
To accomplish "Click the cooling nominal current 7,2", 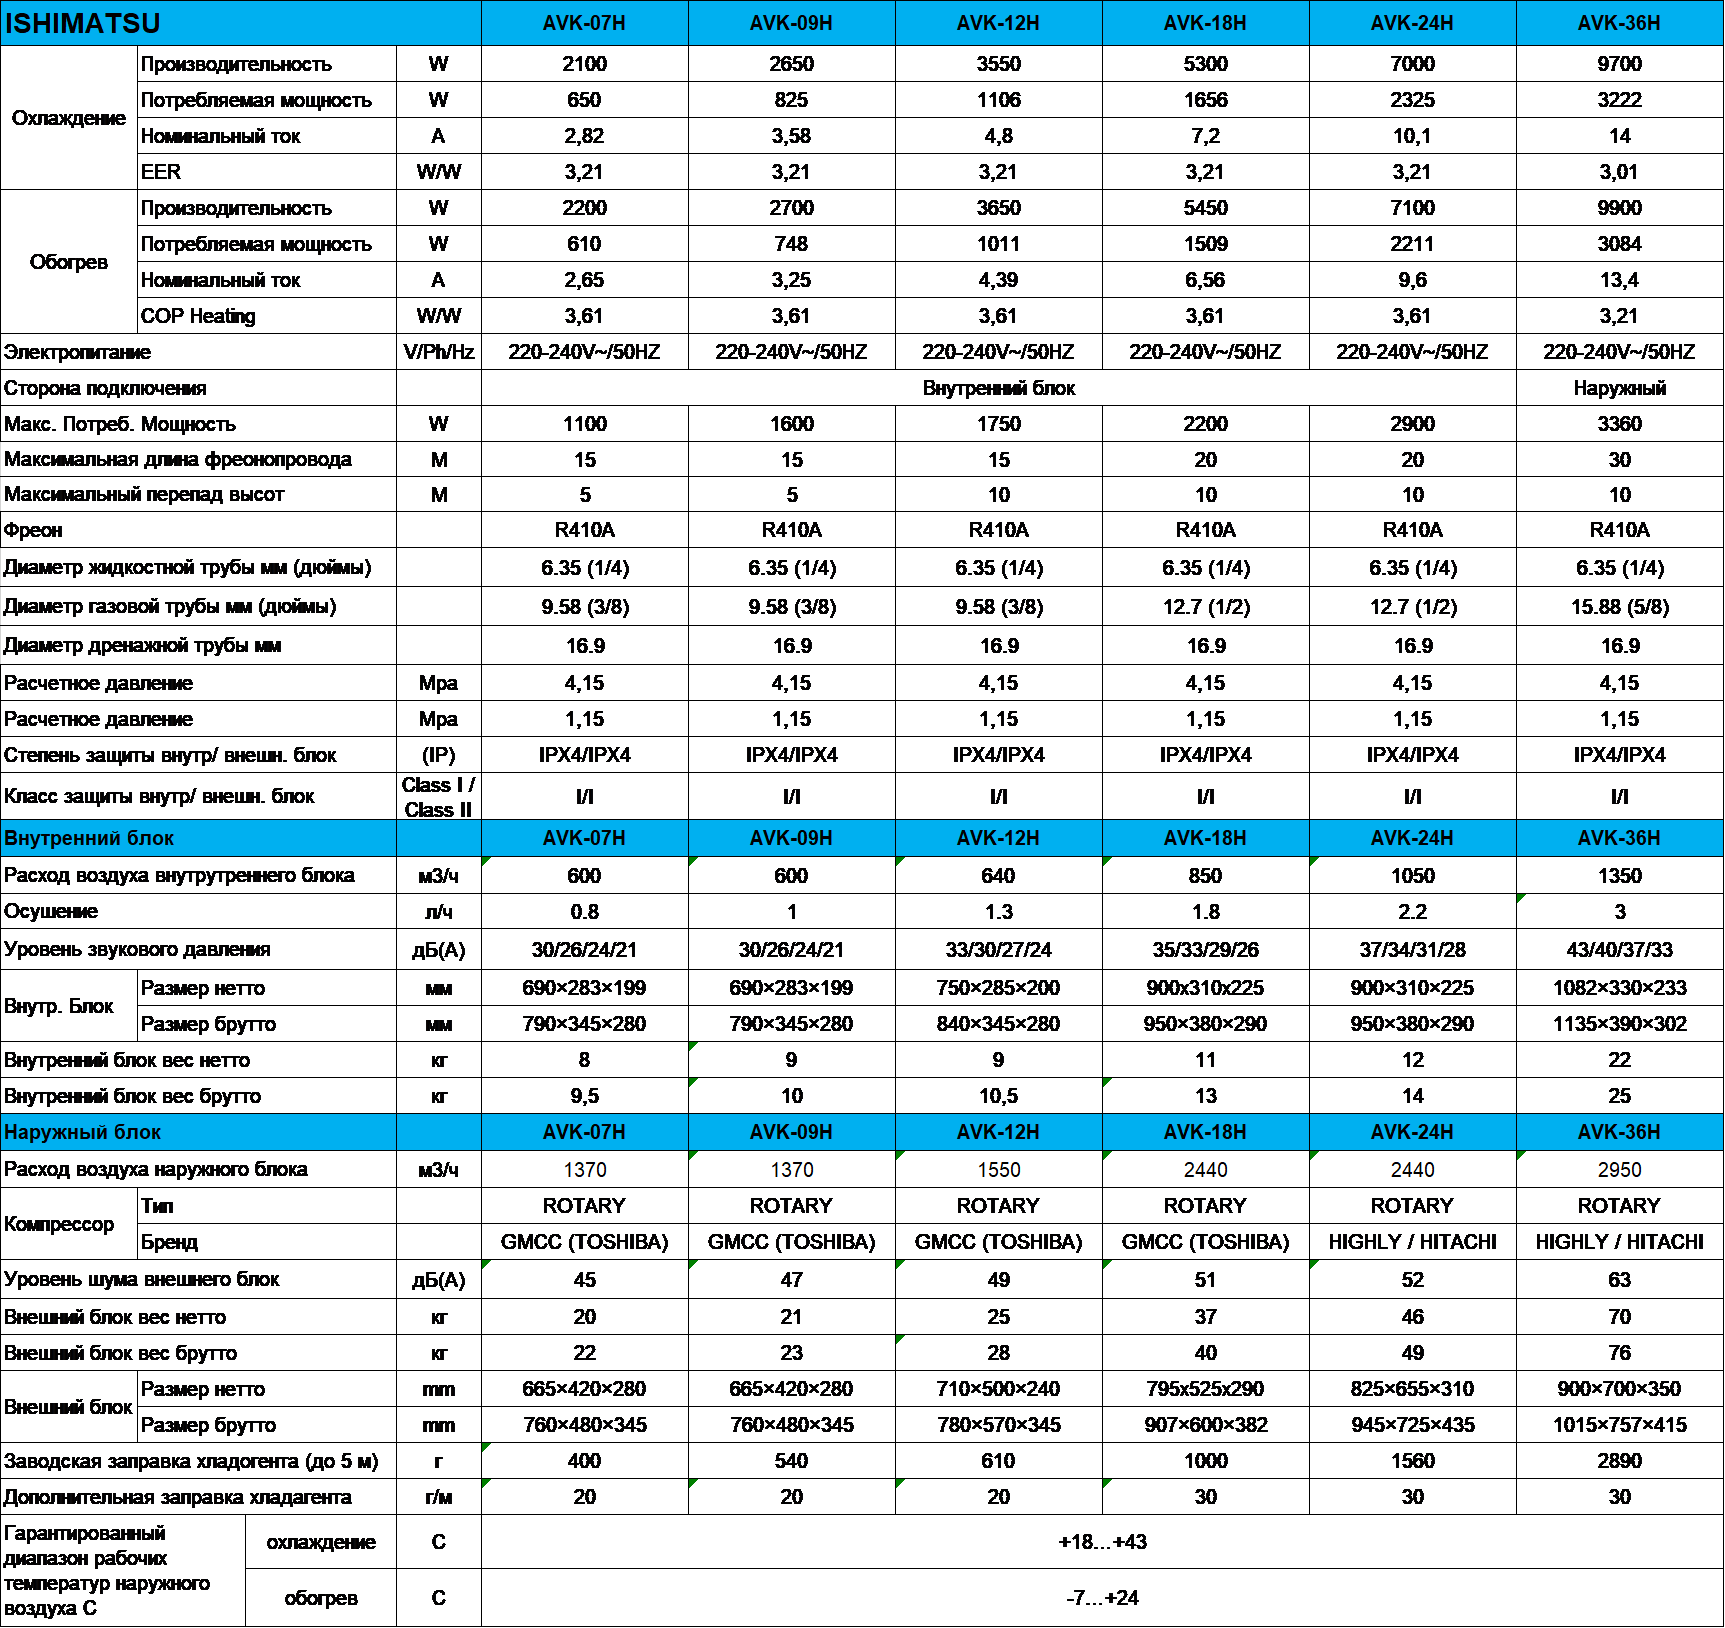I will click(x=1205, y=136).
